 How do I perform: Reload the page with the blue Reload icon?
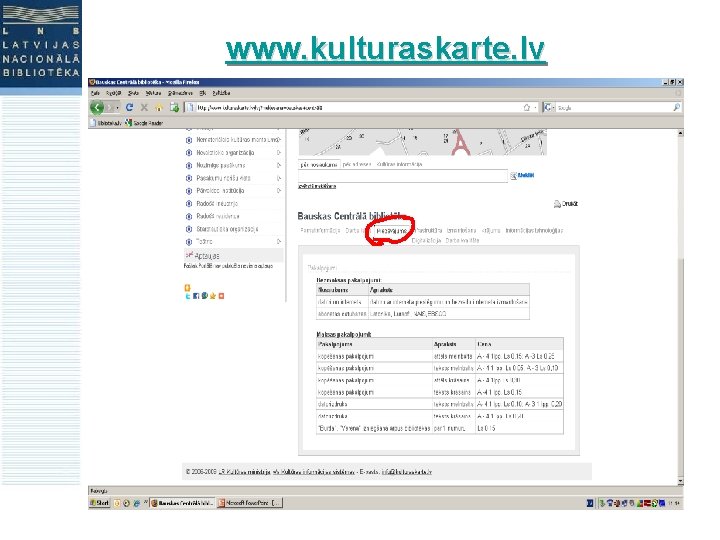[x=129, y=107]
